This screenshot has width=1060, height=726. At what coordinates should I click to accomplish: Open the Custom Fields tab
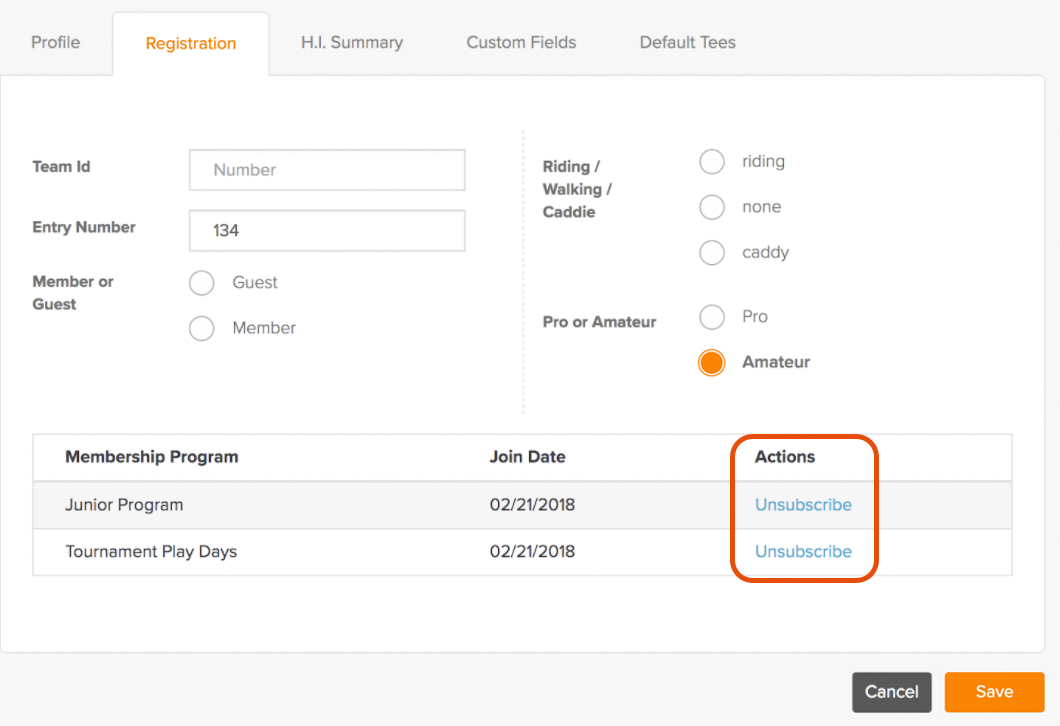(521, 43)
